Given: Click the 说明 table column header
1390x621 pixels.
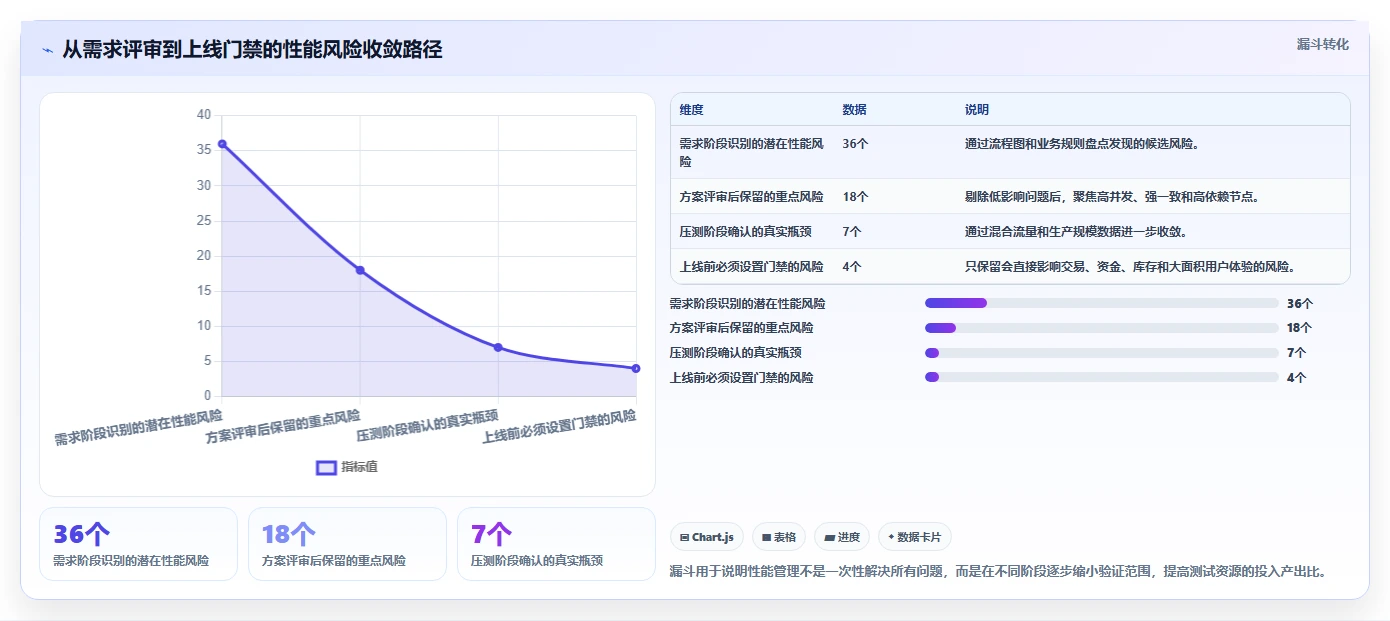Looking at the screenshot, I should click(976, 110).
